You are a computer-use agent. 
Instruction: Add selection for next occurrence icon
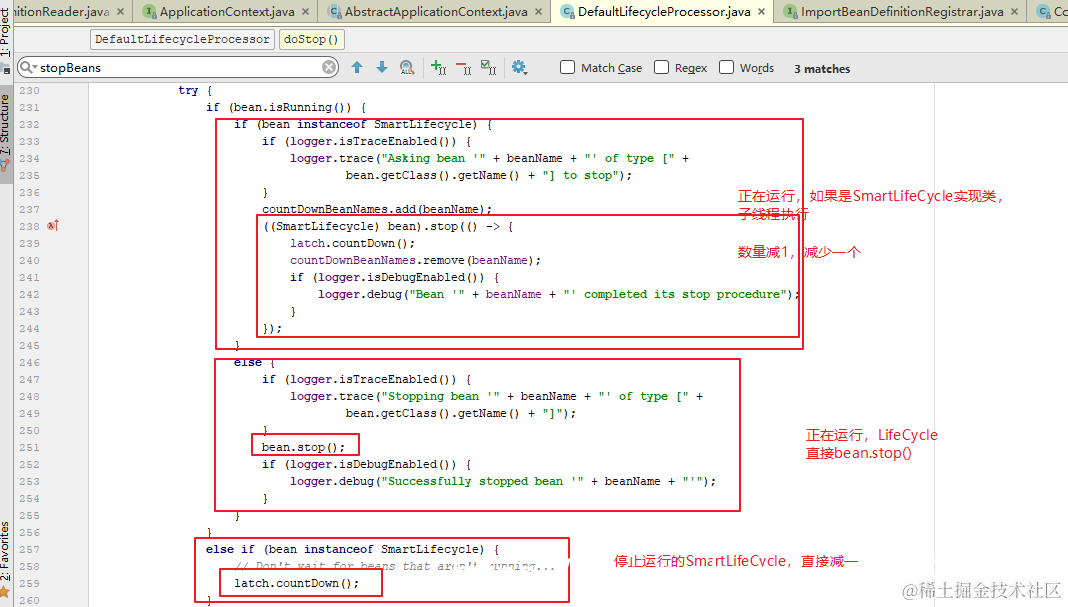pyautogui.click(x=439, y=67)
